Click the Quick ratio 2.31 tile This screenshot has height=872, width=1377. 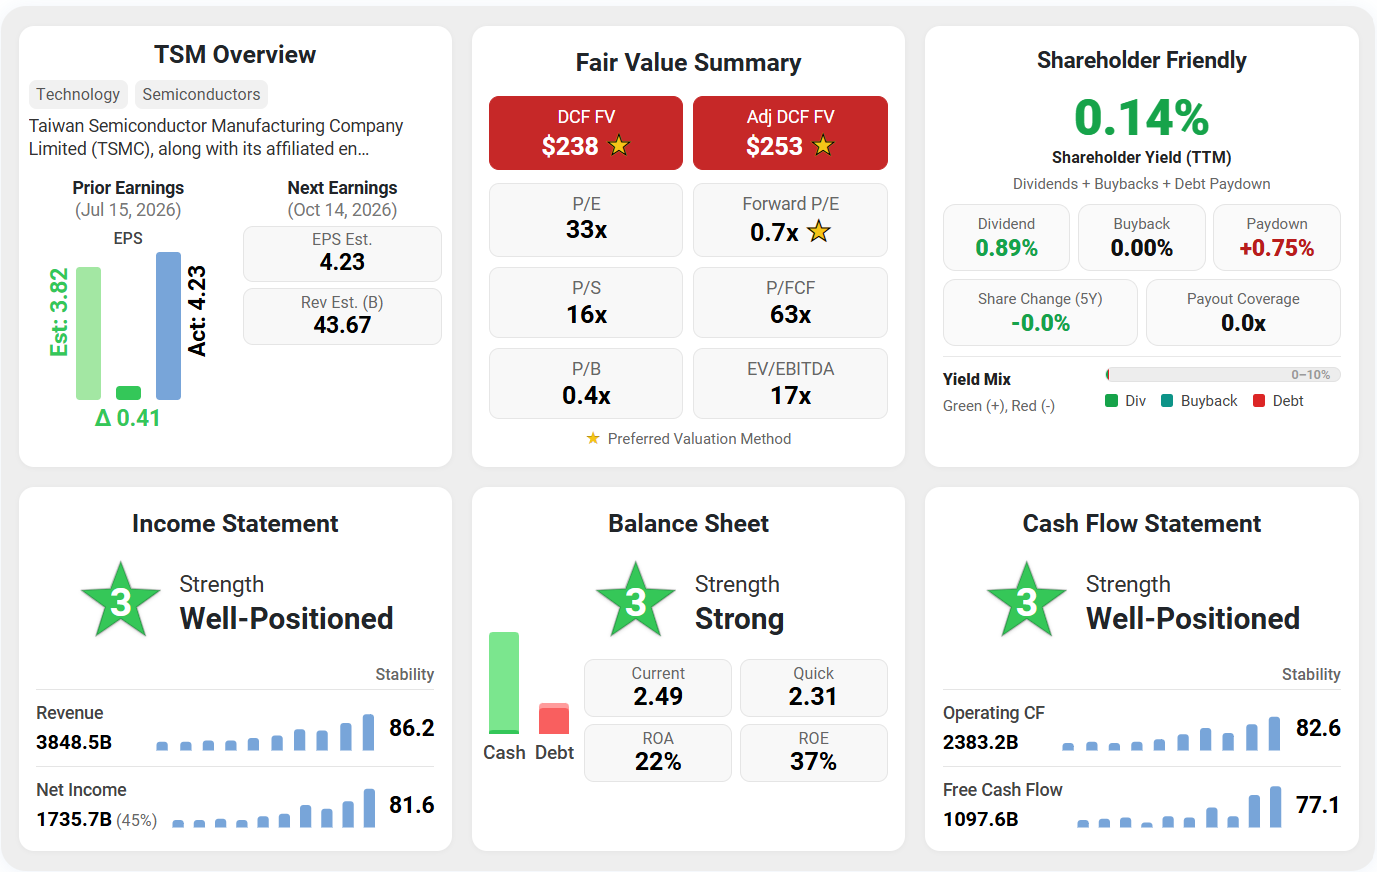(813, 688)
